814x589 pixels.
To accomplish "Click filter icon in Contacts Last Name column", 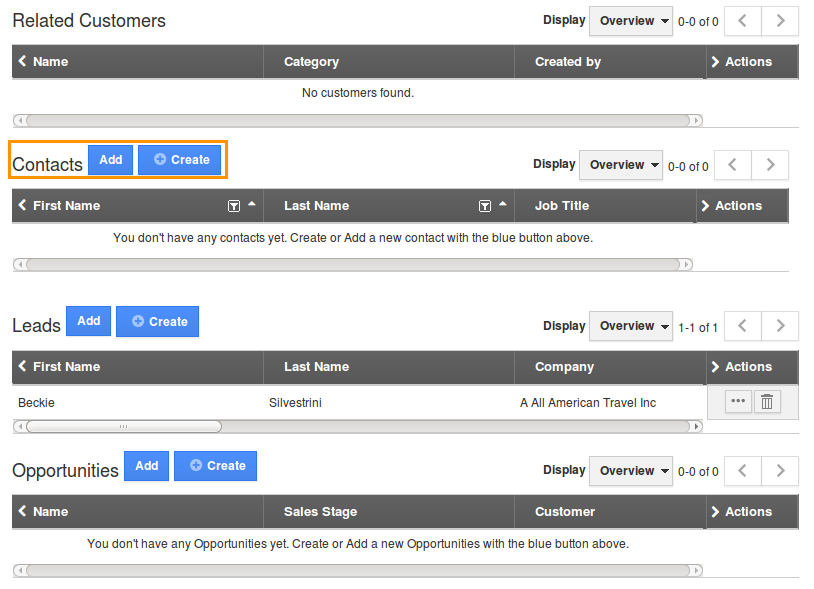I will pos(485,206).
